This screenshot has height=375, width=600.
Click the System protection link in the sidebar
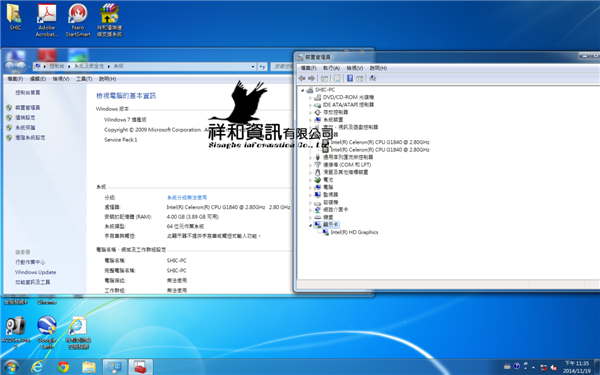[x=25, y=128]
